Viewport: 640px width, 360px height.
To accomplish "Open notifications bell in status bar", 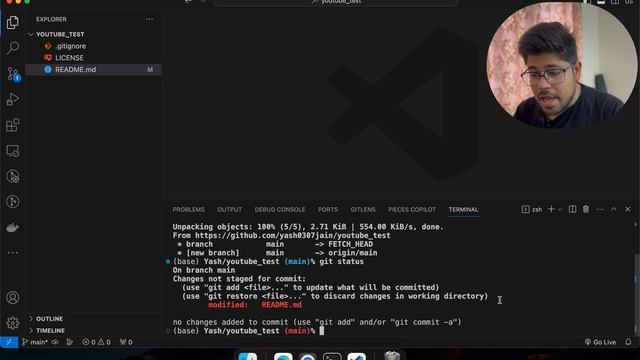I will pos(628,342).
